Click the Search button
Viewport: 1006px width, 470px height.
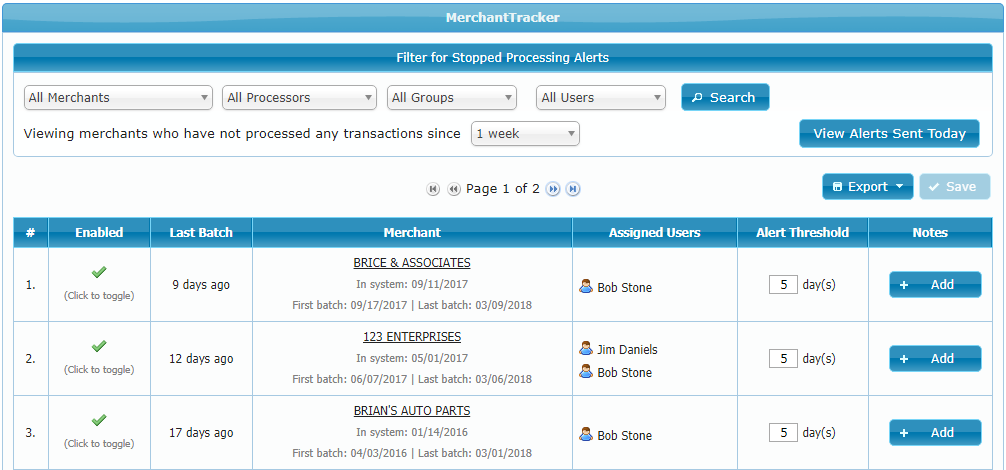tap(725, 97)
